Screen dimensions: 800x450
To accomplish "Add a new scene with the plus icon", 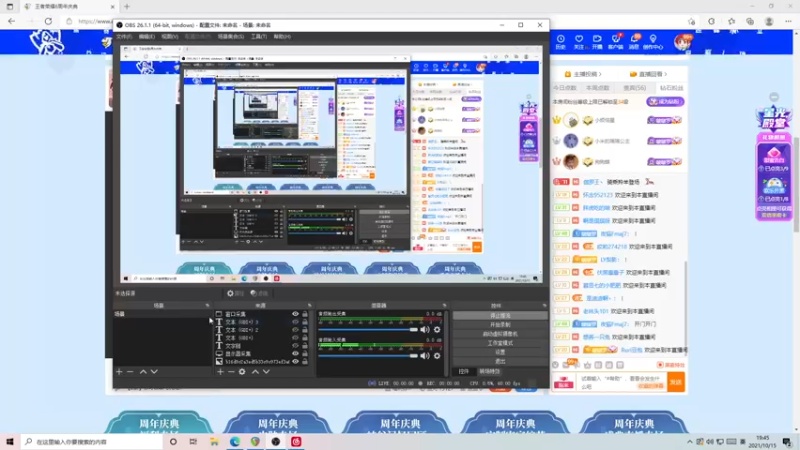I will 119,372.
